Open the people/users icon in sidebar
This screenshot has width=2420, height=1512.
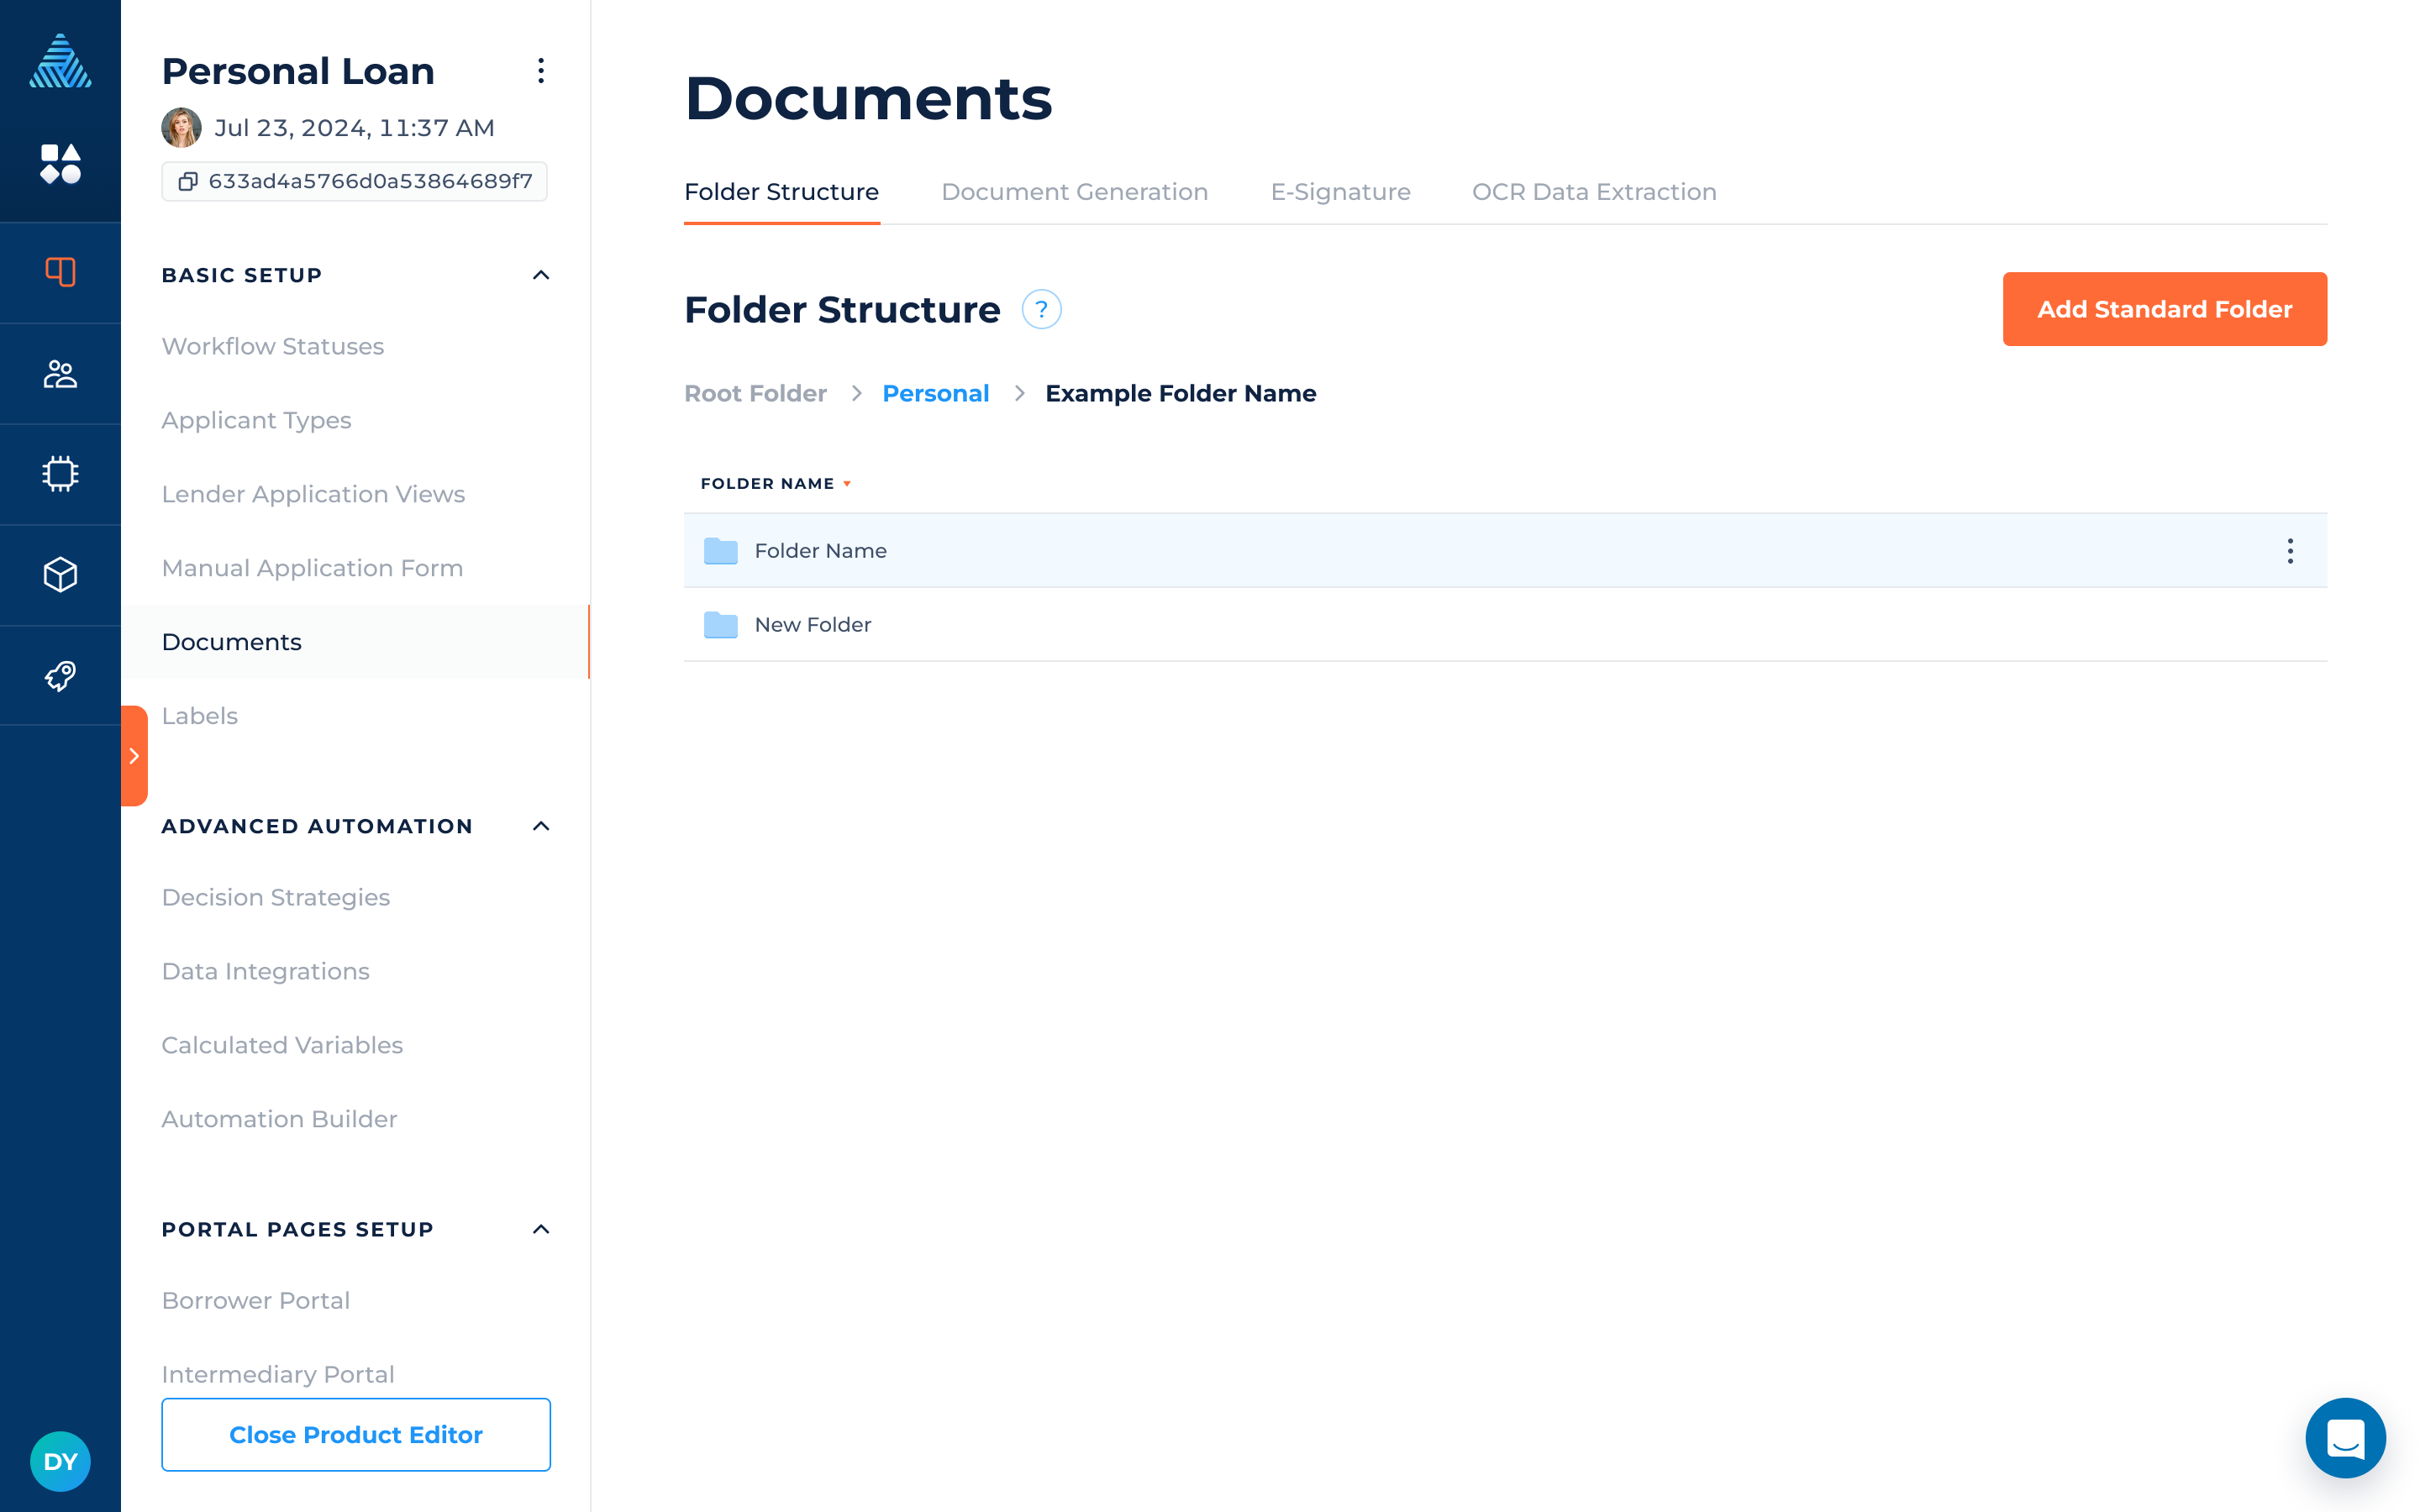tap(60, 374)
